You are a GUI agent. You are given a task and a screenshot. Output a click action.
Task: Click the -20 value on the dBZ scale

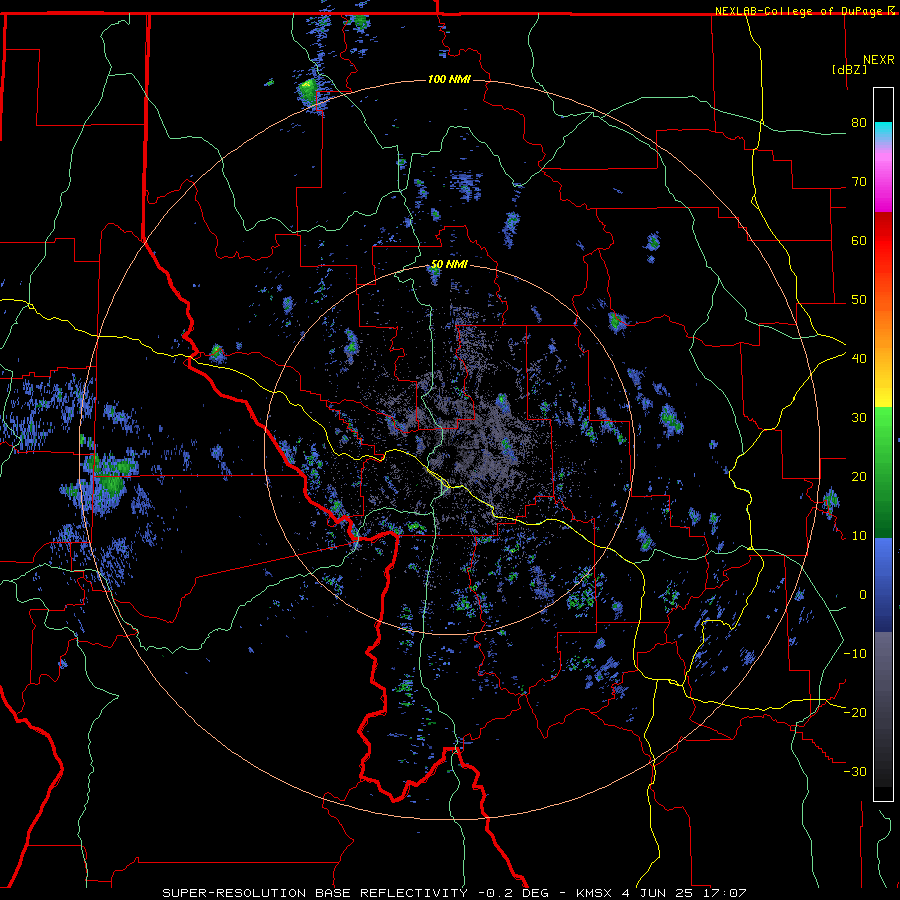(x=855, y=712)
